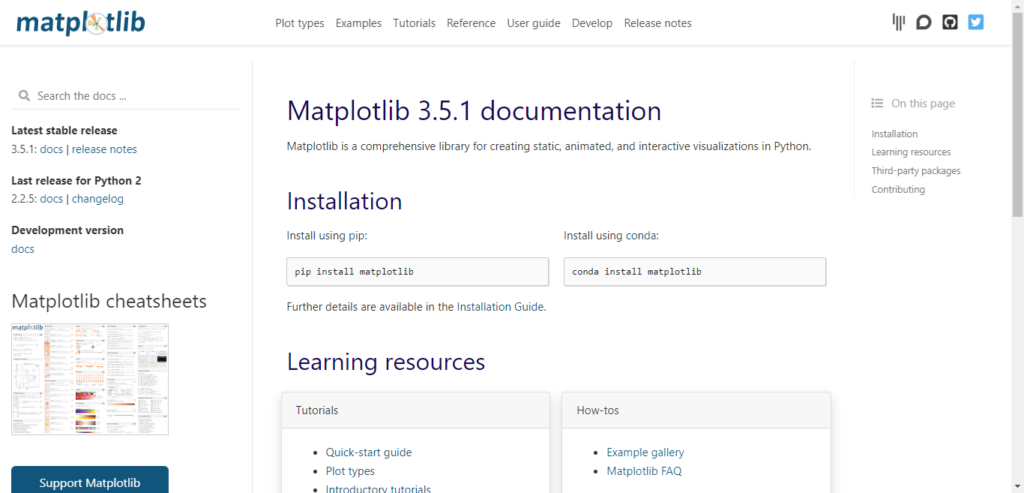Screen dimensions: 1024x493
Task: Jump to Learning resources in On this page
Action: [x=911, y=152]
